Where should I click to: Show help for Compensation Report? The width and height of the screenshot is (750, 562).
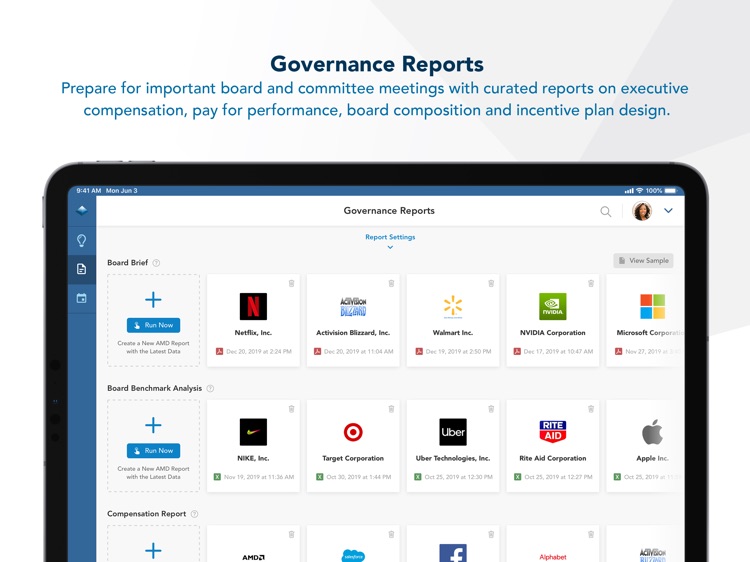[194, 514]
